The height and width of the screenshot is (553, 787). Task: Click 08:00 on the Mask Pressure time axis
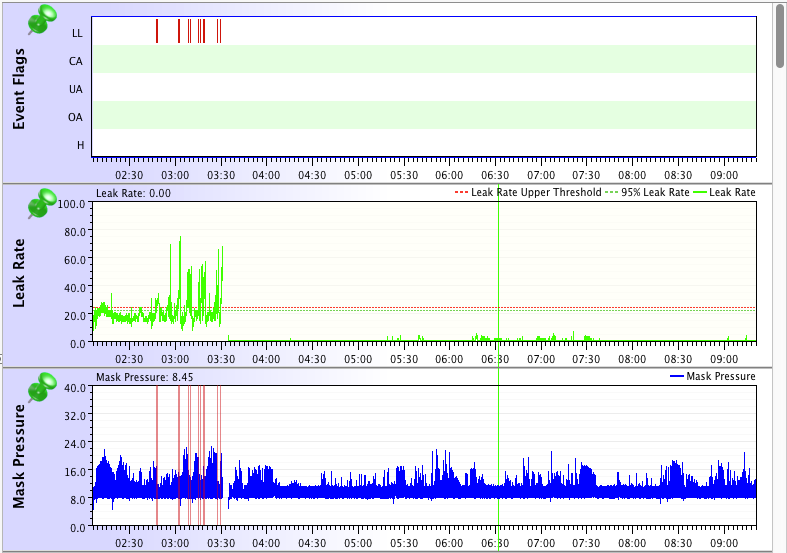pos(632,543)
